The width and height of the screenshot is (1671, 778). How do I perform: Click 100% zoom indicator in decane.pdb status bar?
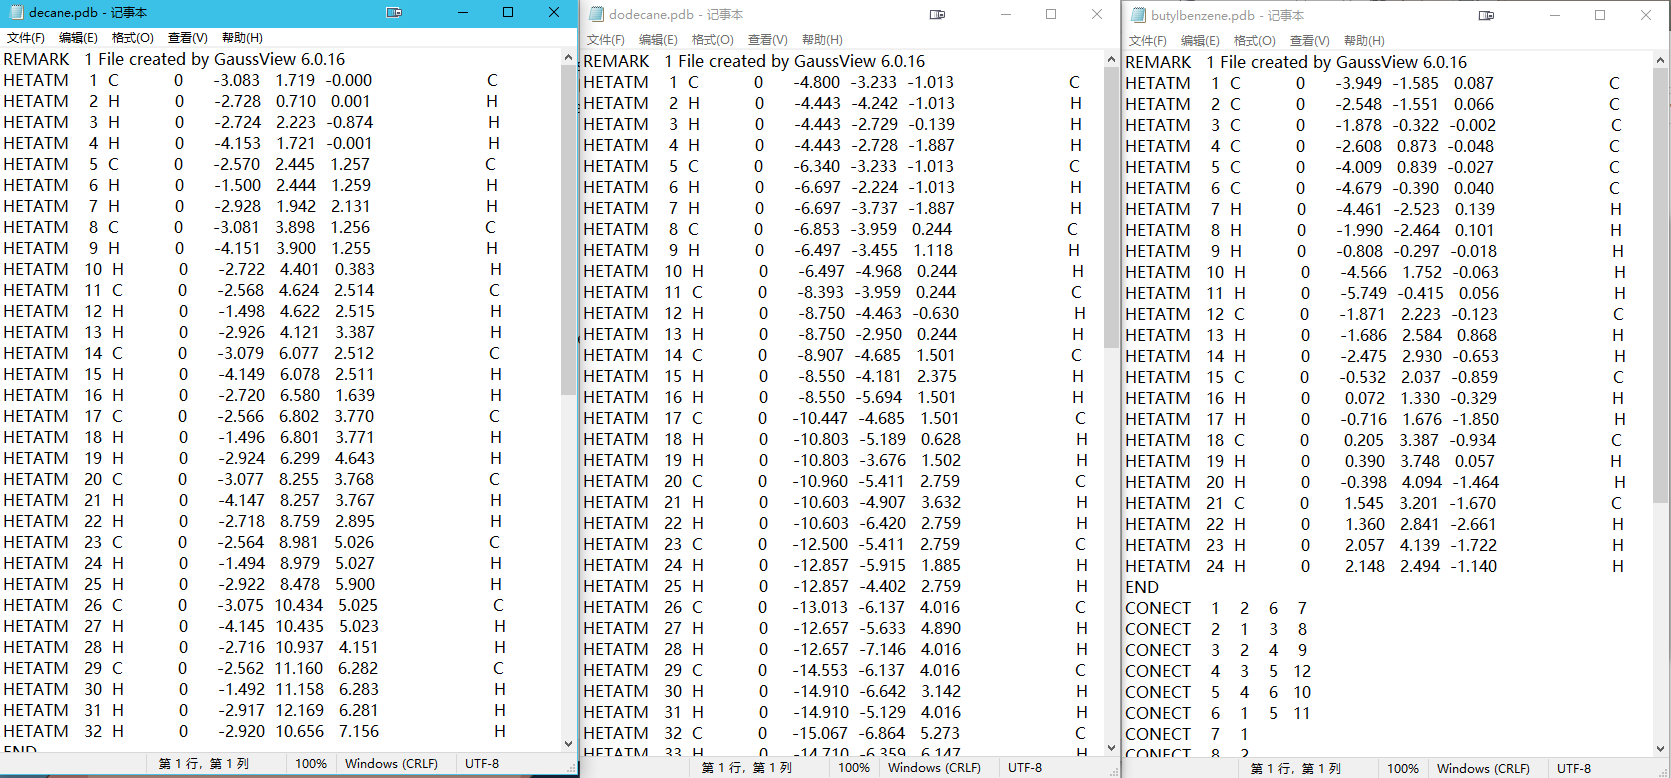pyautogui.click(x=311, y=764)
